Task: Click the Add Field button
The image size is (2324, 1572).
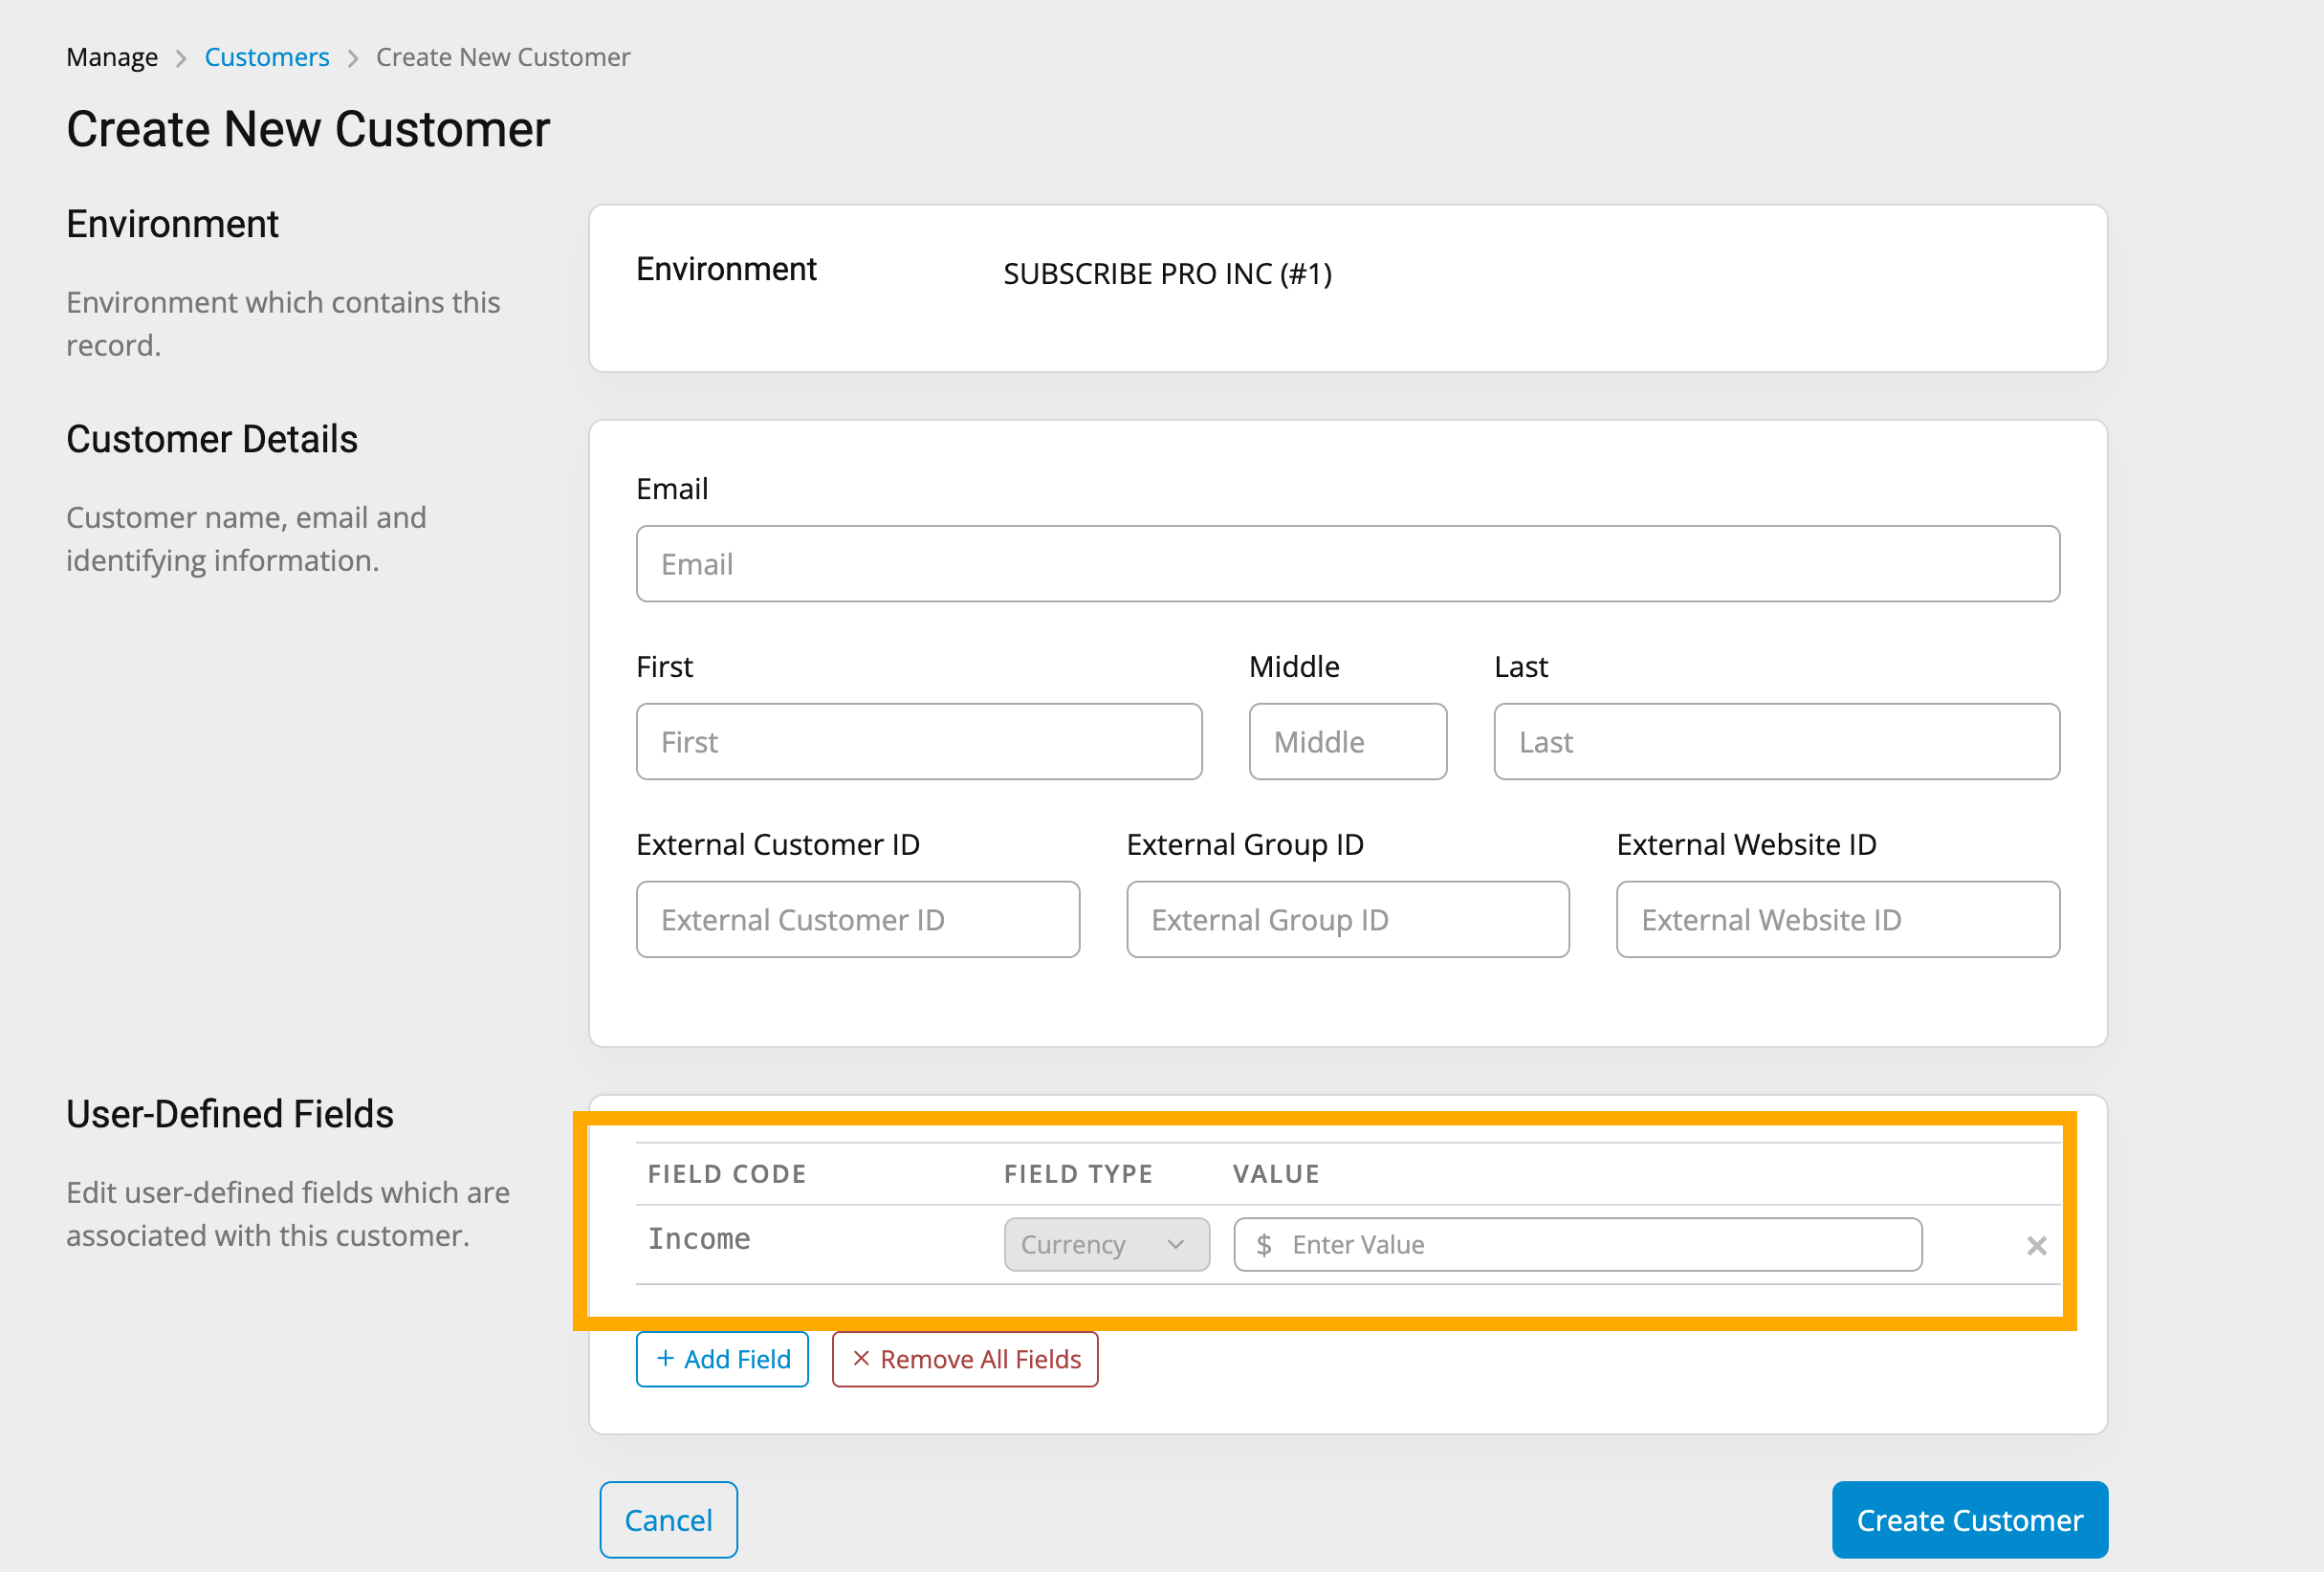Action: [719, 1358]
